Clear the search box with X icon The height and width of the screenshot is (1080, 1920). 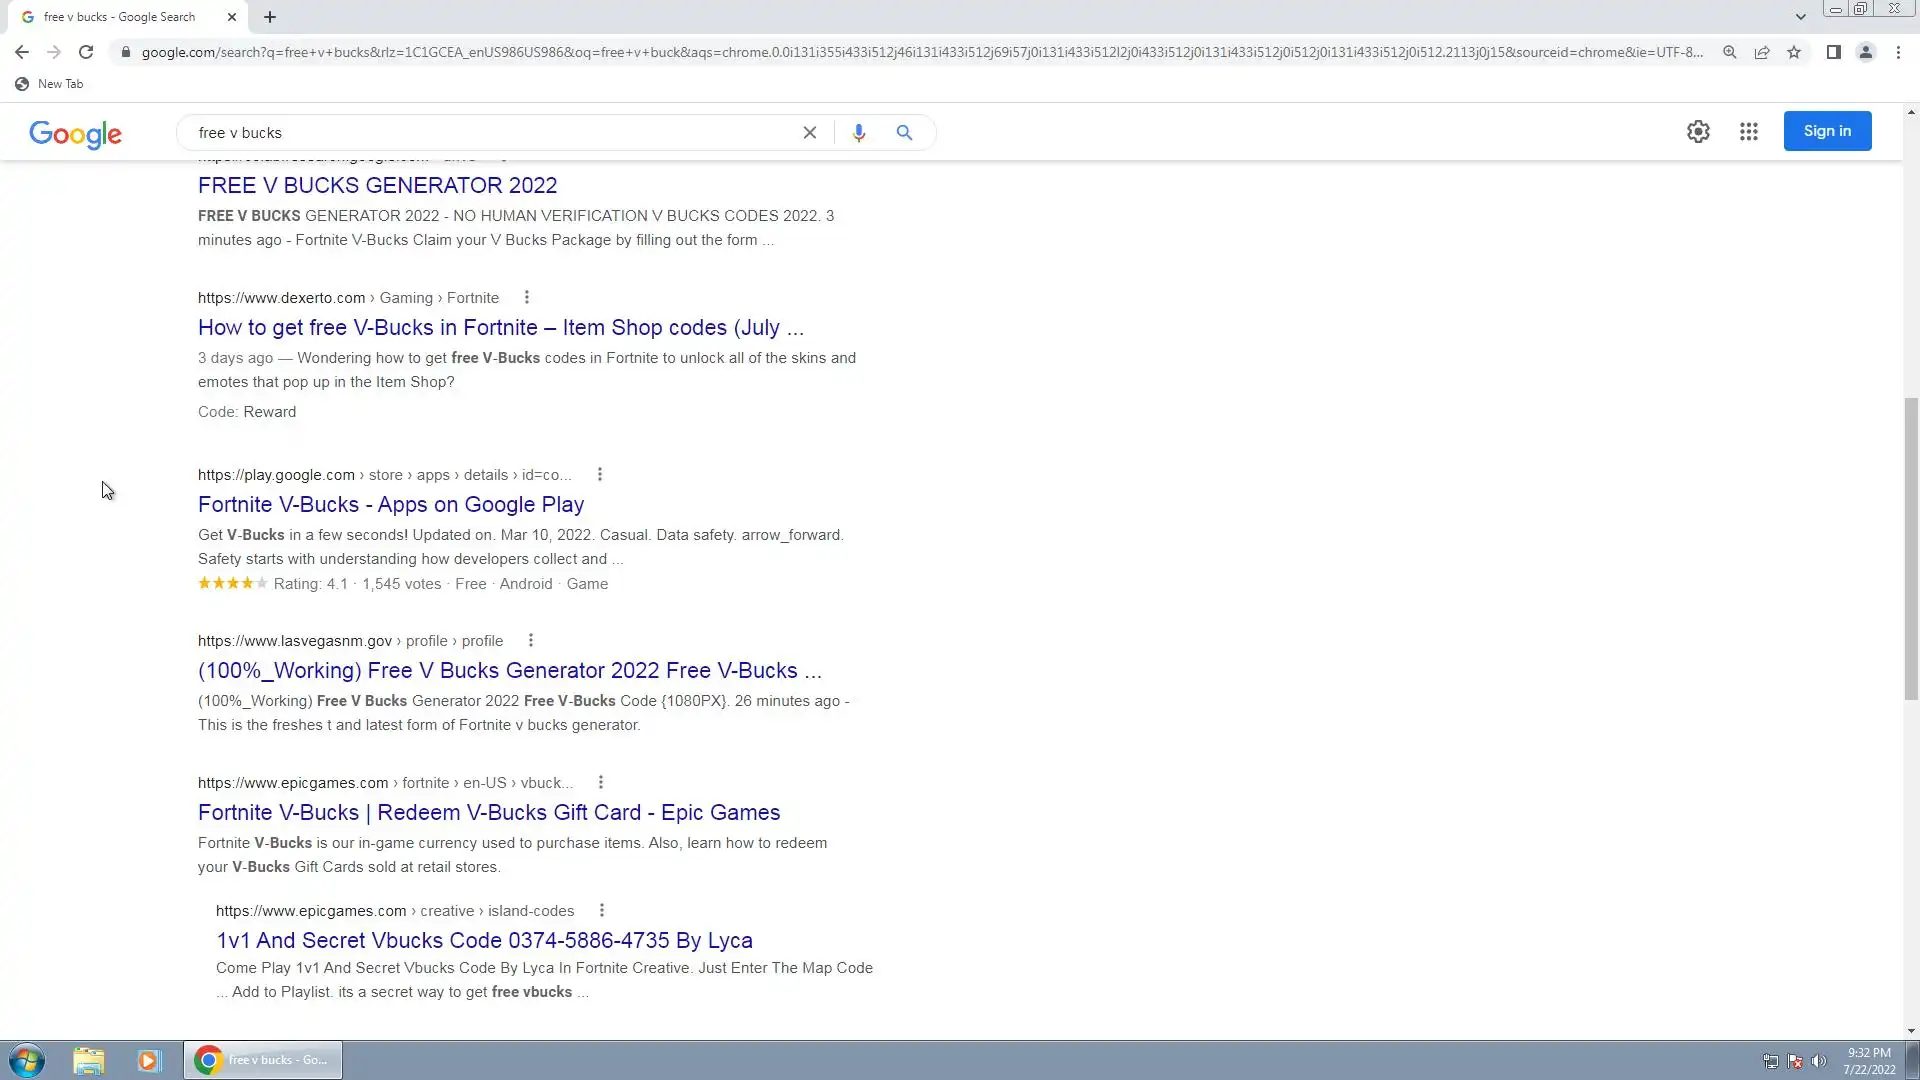(x=810, y=132)
